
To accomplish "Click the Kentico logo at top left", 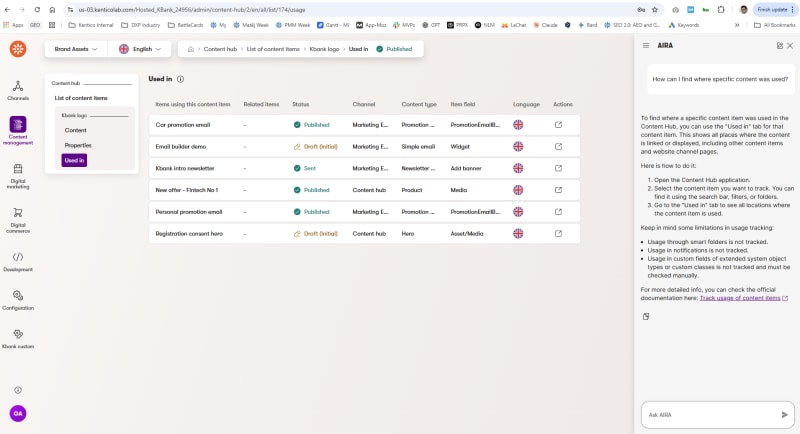I will click(18, 49).
